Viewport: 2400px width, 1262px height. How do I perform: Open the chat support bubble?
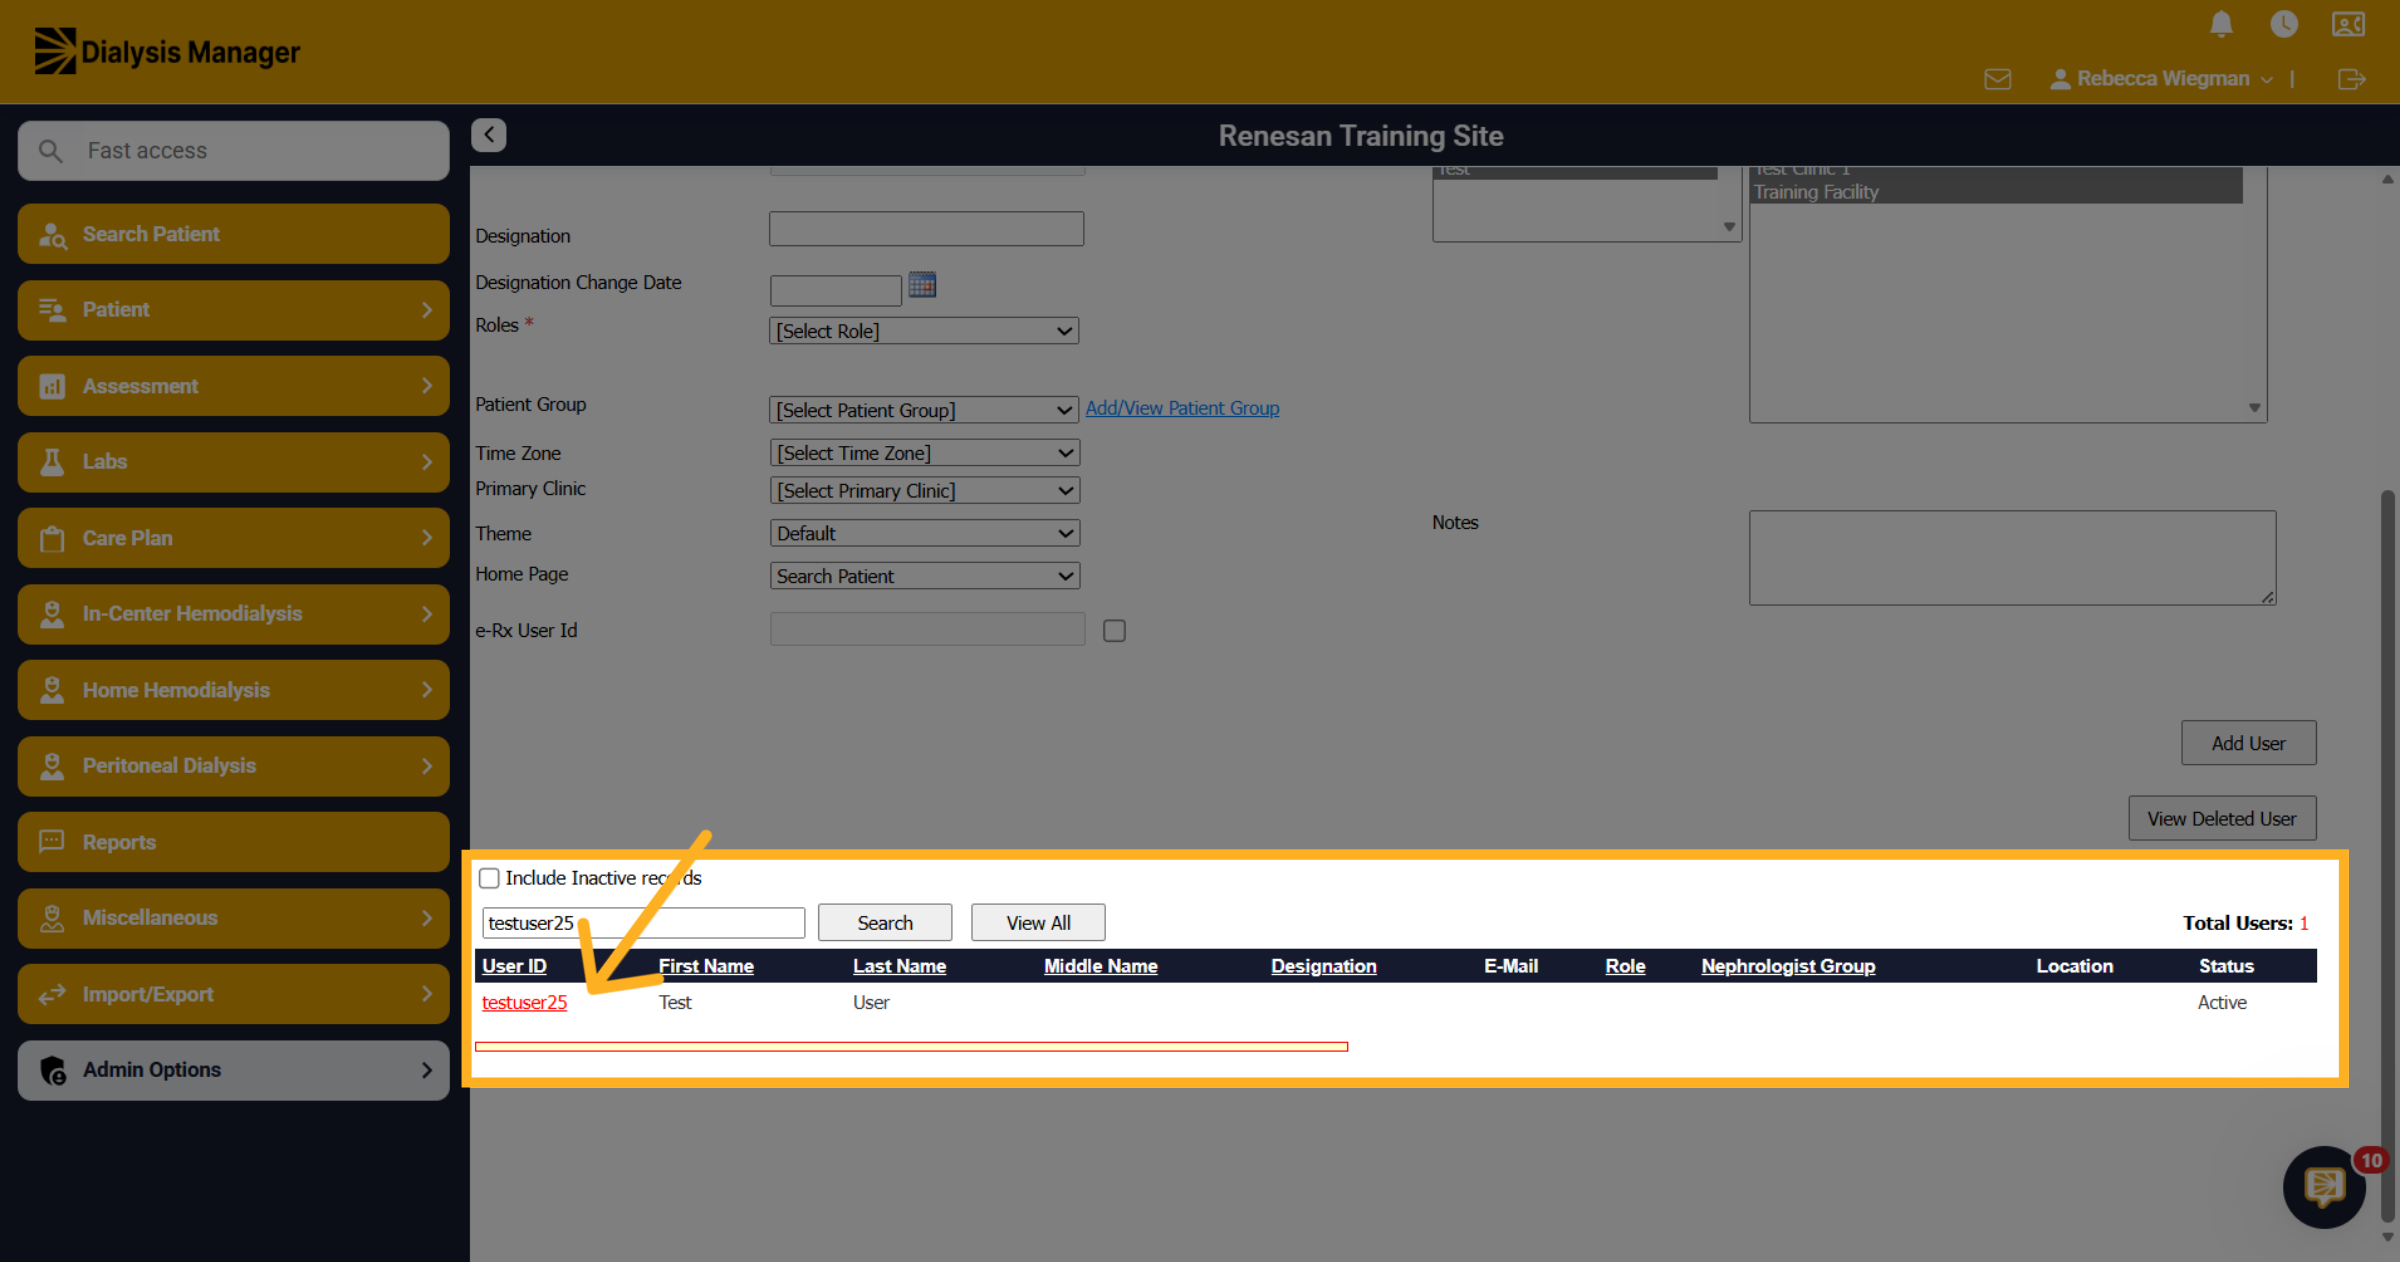pos(2324,1187)
